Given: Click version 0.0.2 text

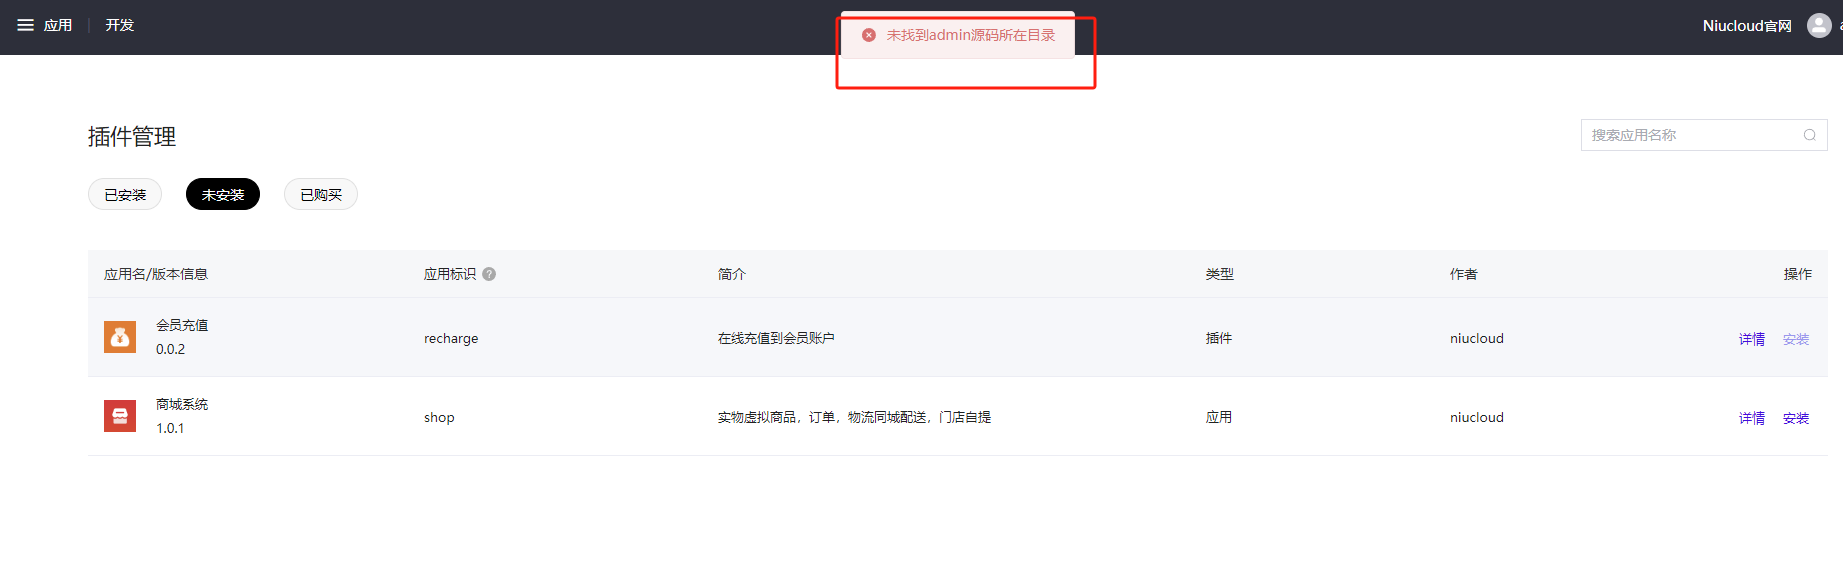Looking at the screenshot, I should (x=170, y=349).
